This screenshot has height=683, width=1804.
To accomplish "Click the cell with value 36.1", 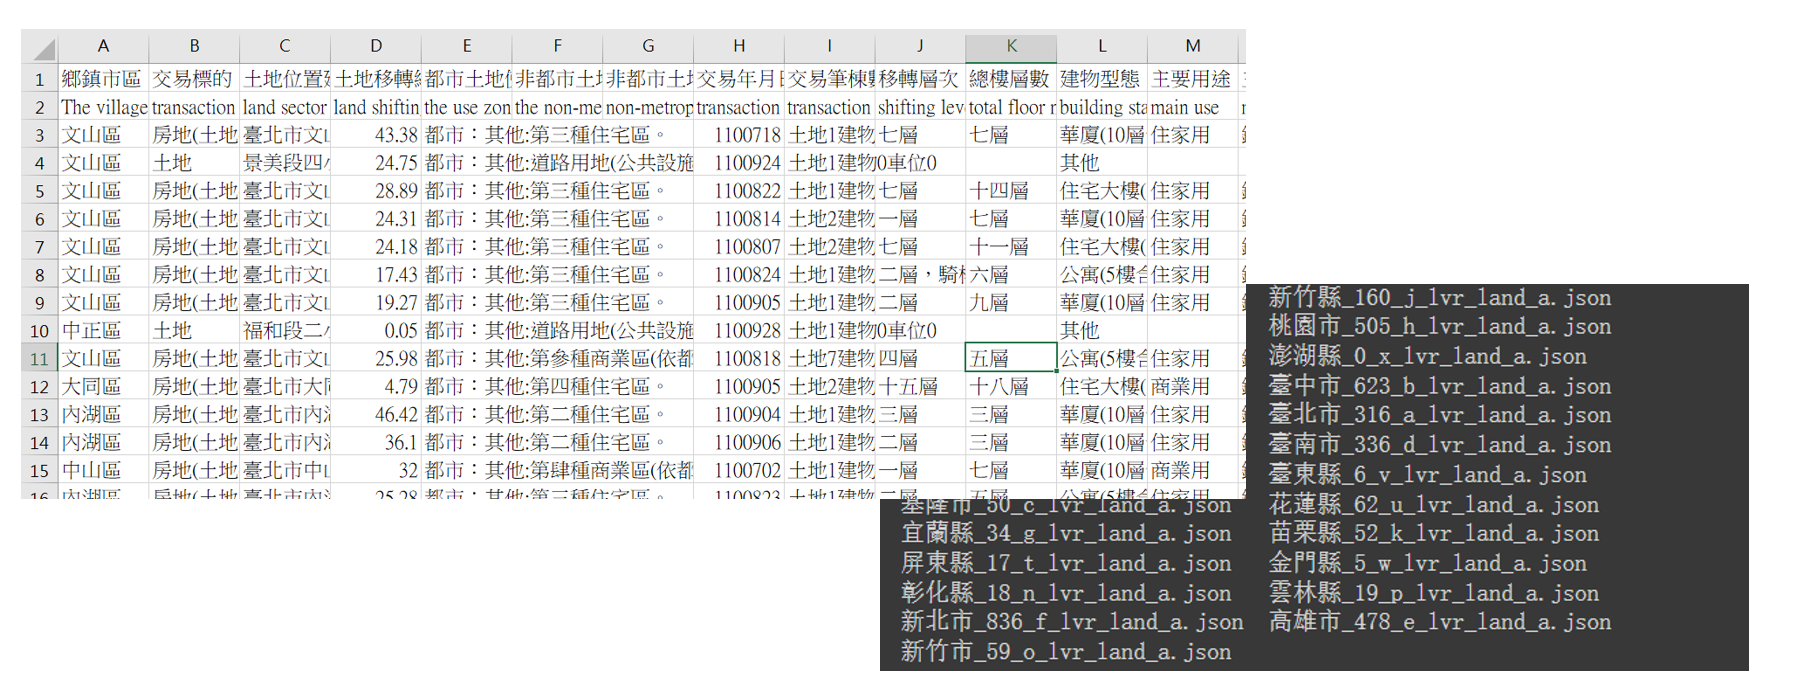I will [x=376, y=443].
